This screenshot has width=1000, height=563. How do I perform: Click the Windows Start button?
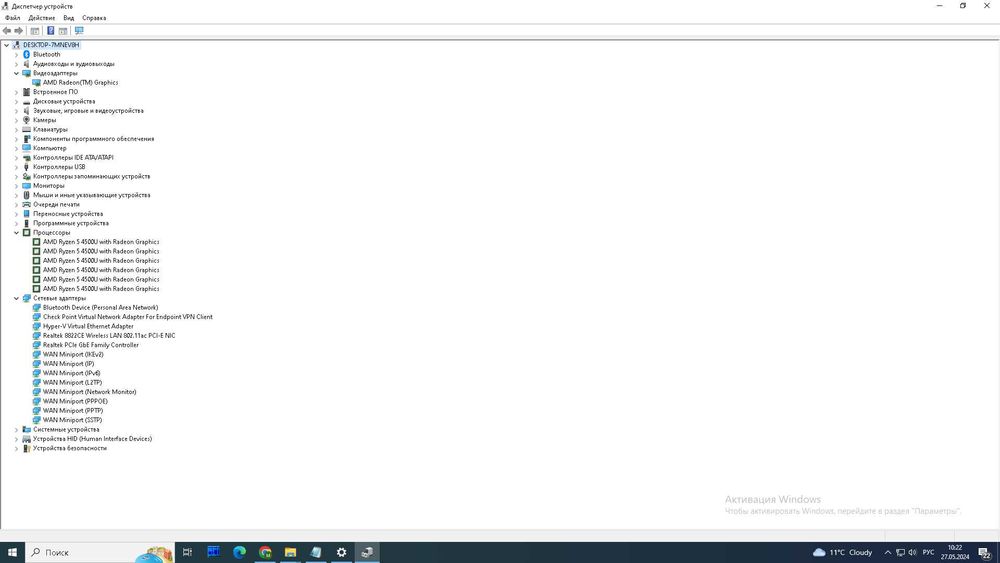pos(12,552)
